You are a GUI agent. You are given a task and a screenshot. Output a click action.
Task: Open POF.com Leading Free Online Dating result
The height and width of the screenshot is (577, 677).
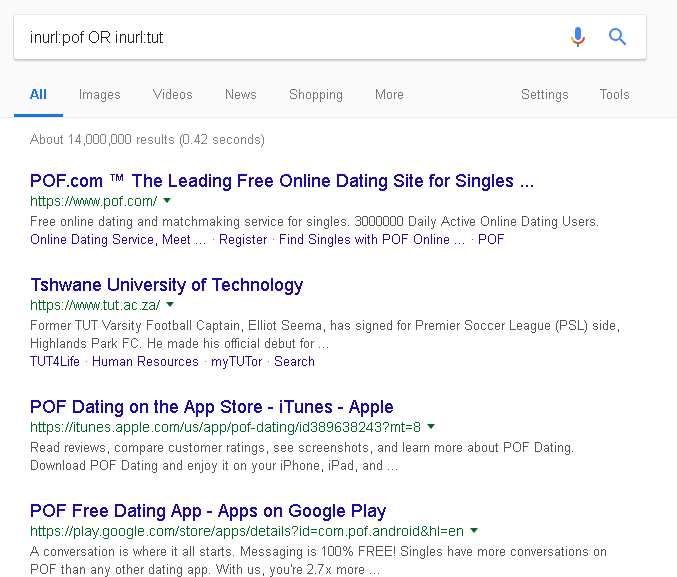tap(282, 181)
